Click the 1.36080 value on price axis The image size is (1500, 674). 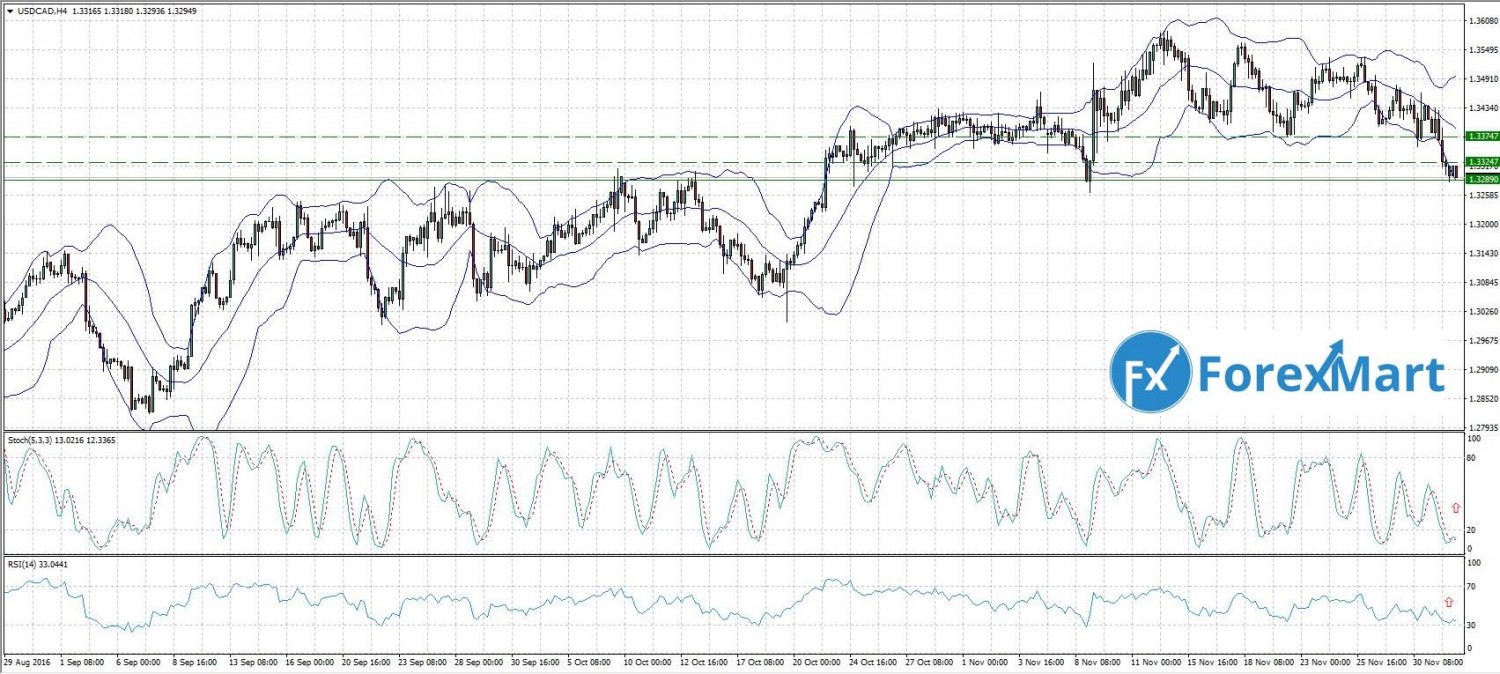click(1480, 20)
